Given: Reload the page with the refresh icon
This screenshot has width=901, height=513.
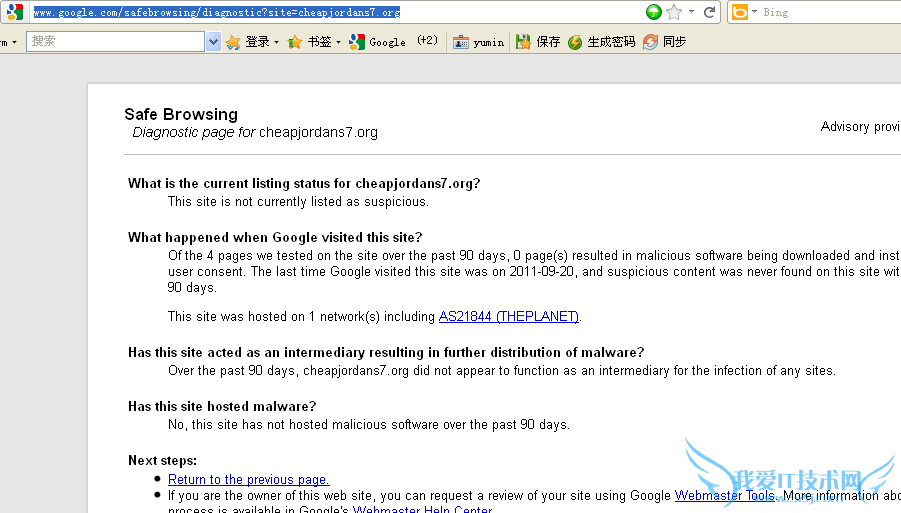Looking at the screenshot, I should coord(710,12).
